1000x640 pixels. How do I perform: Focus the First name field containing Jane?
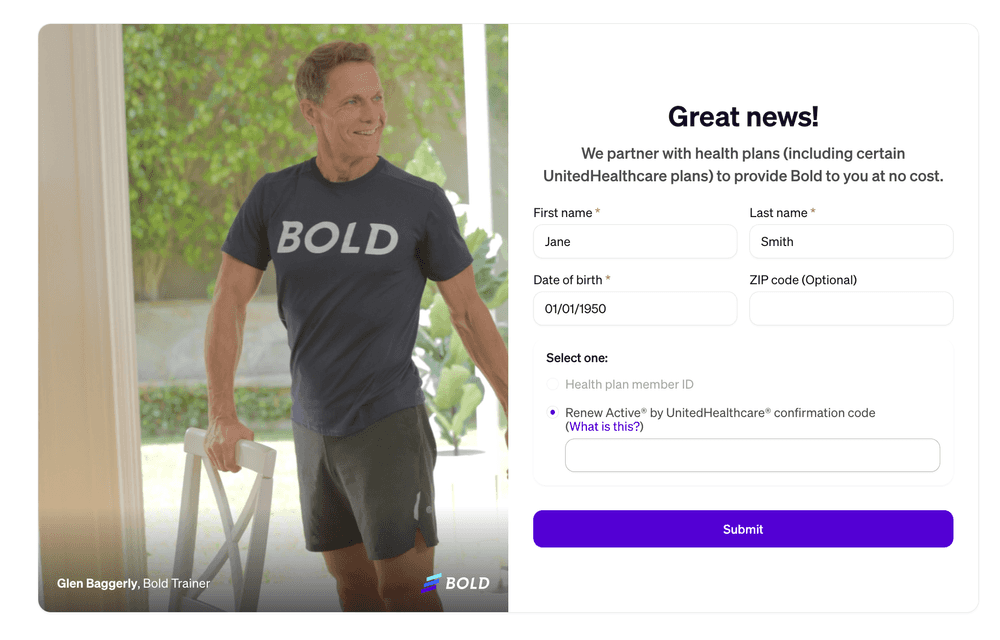point(635,242)
